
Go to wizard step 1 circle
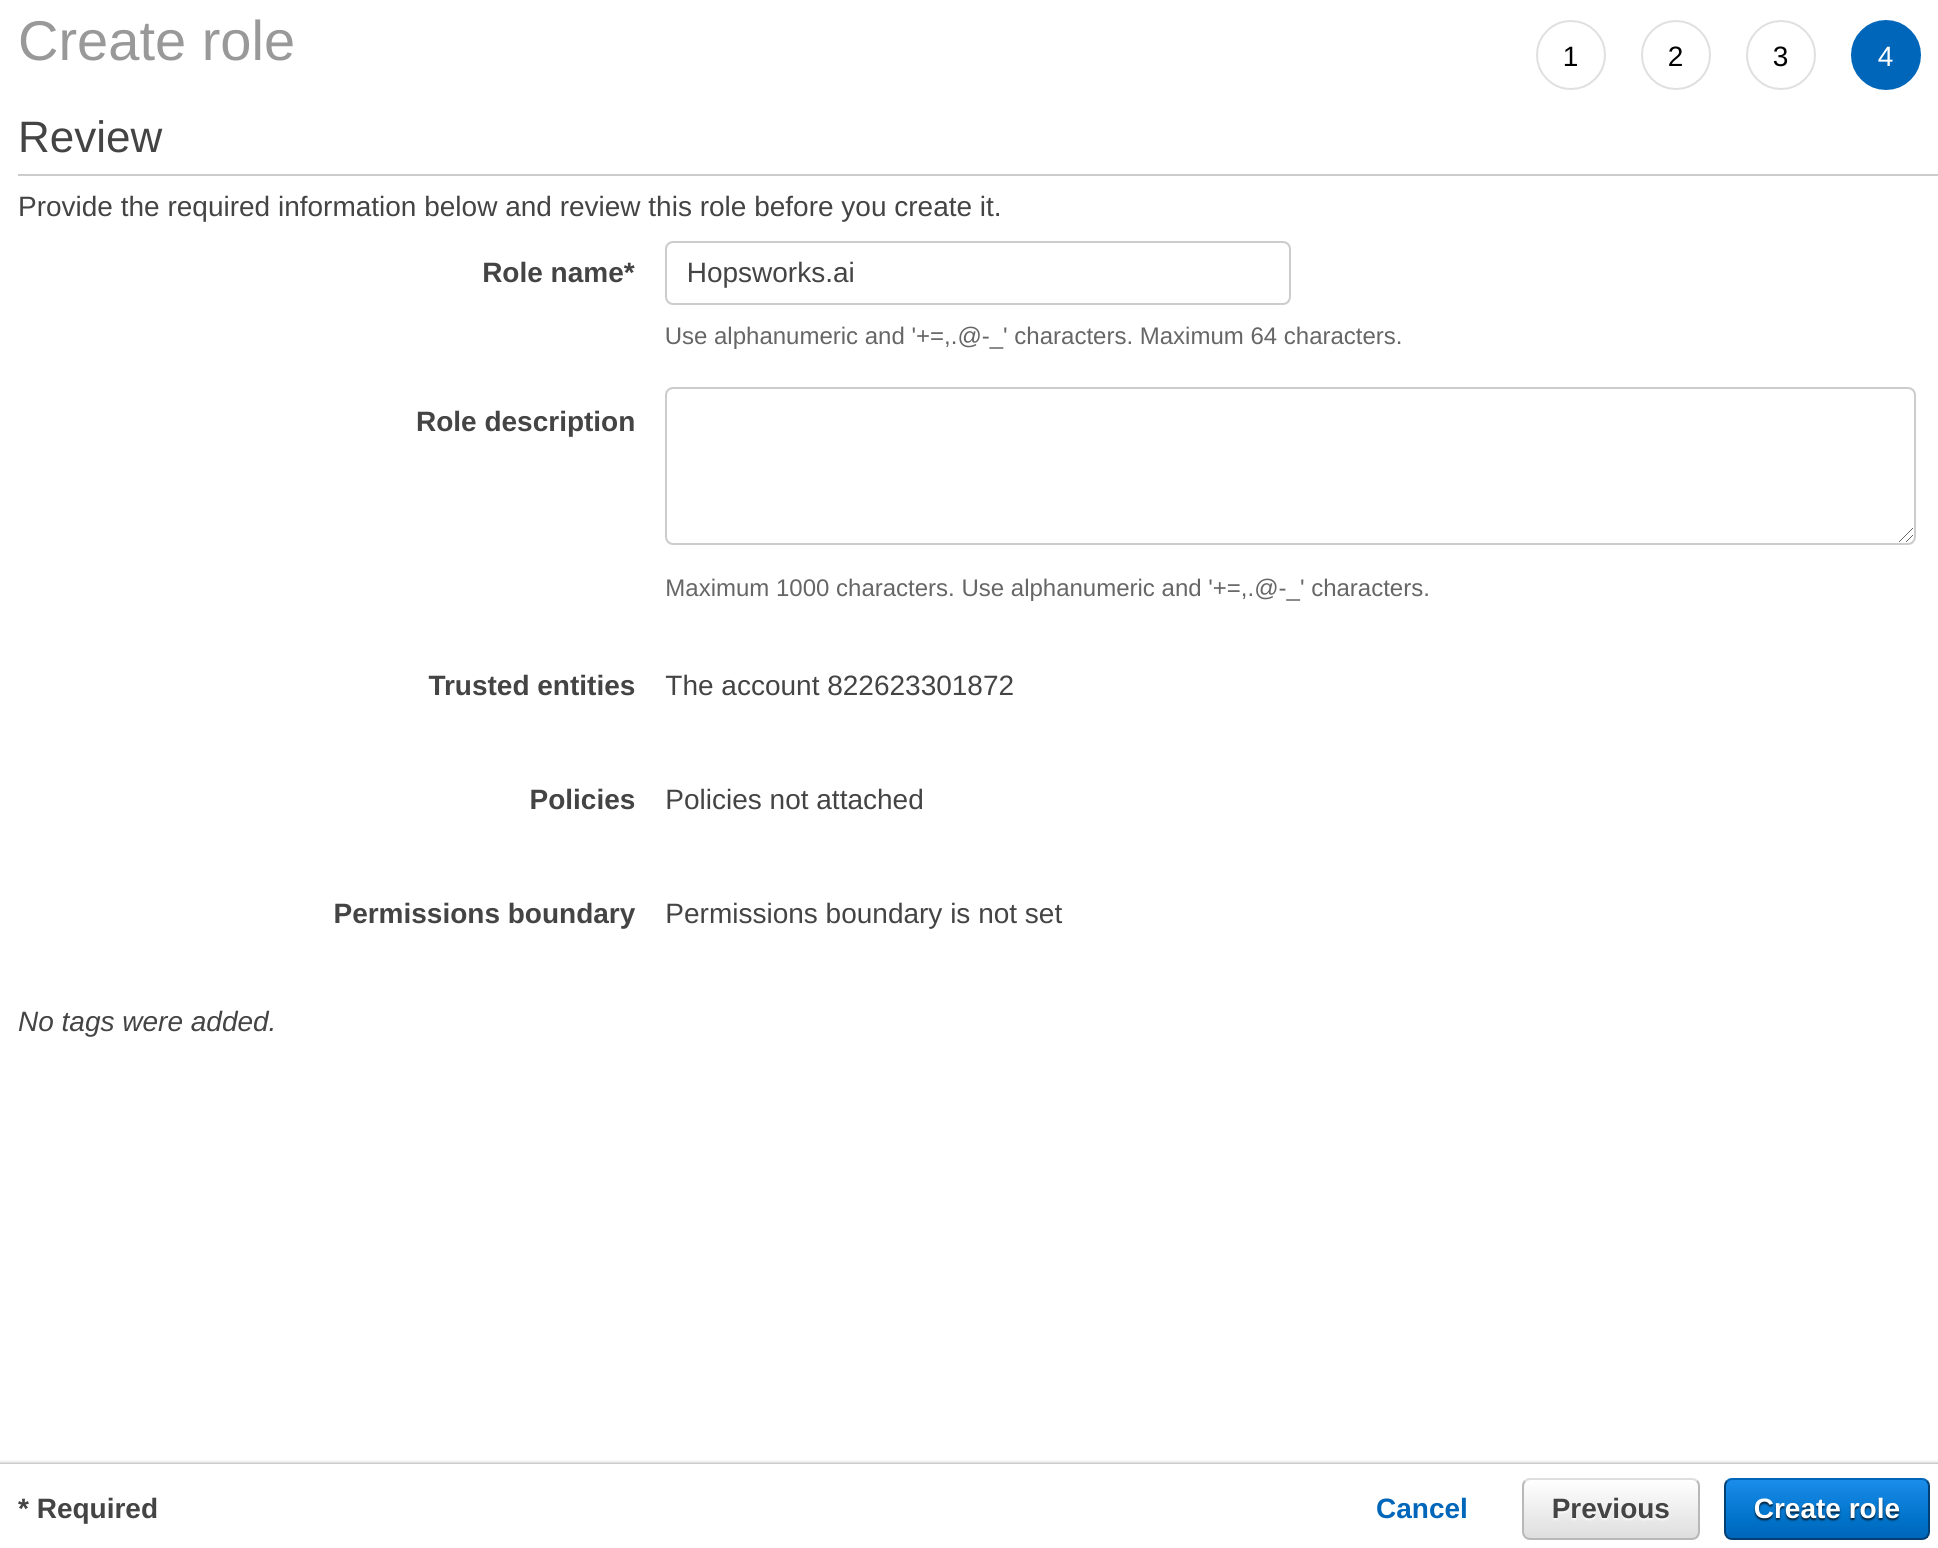1570,56
